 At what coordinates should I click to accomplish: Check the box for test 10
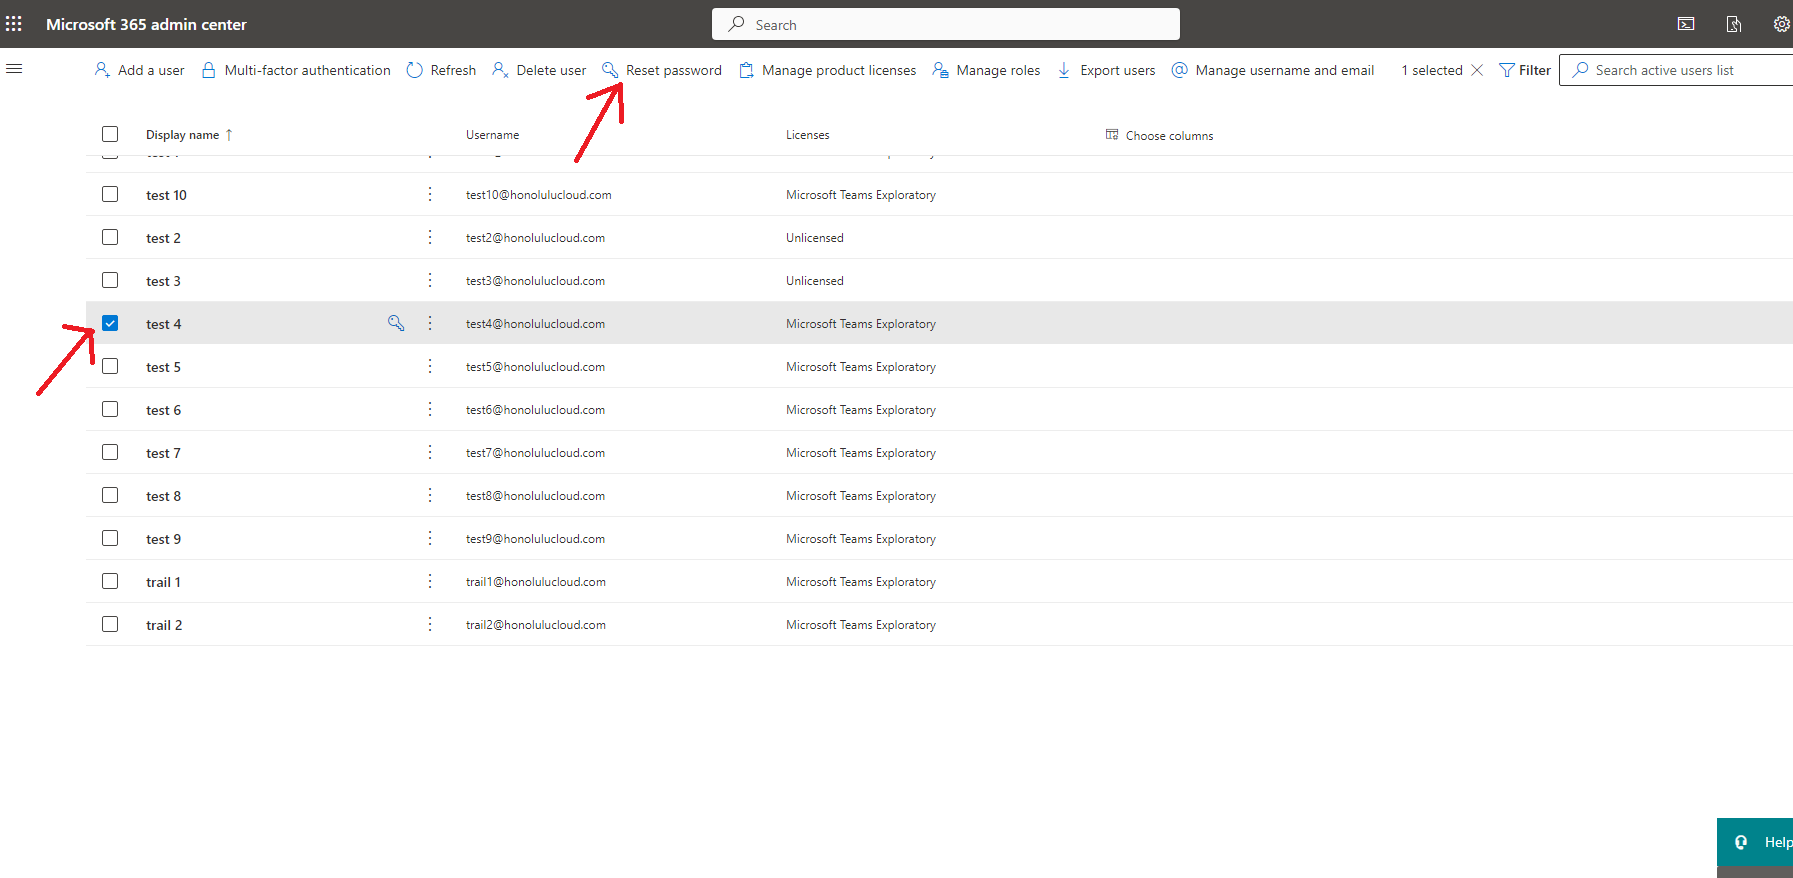click(110, 194)
